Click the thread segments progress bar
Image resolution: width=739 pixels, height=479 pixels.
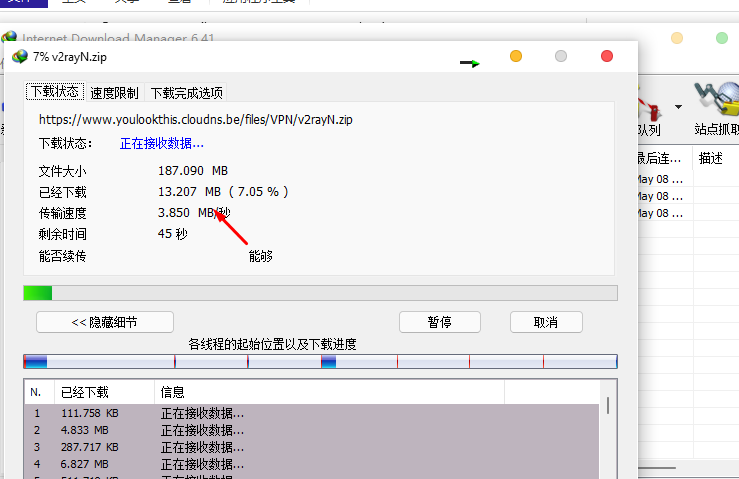(x=320, y=362)
